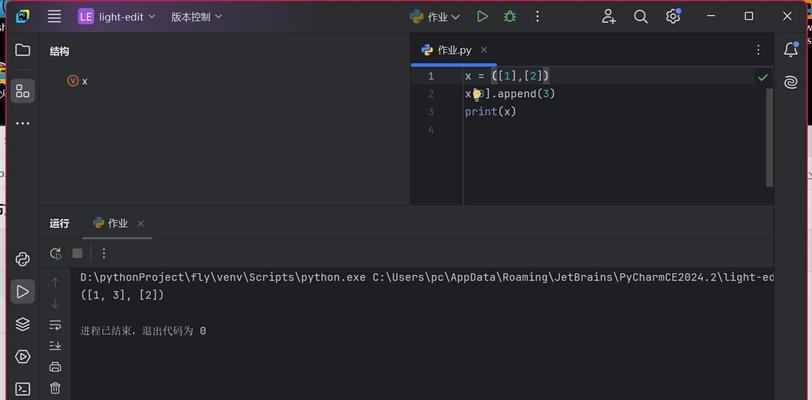Open the 作业 run configuration dropdown
The height and width of the screenshot is (400, 812).
434,17
